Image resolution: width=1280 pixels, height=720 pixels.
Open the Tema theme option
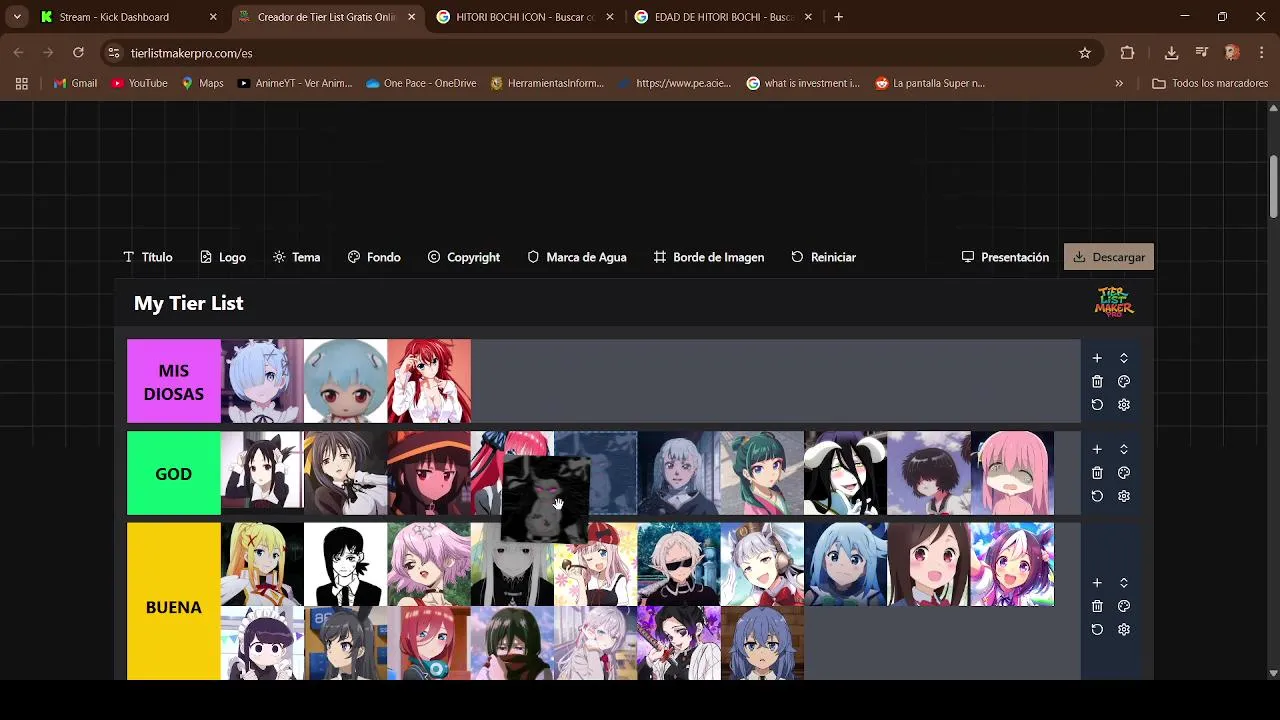tap(297, 257)
